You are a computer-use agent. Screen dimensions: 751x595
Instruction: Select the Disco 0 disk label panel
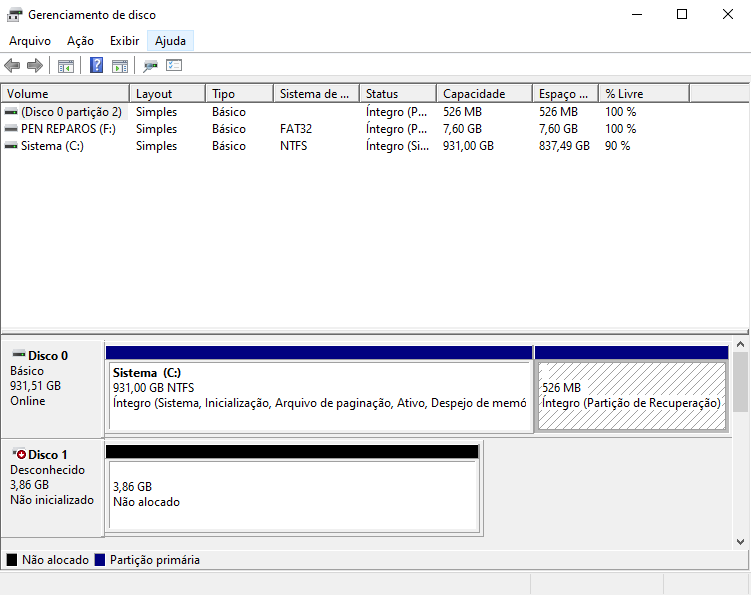pos(53,389)
